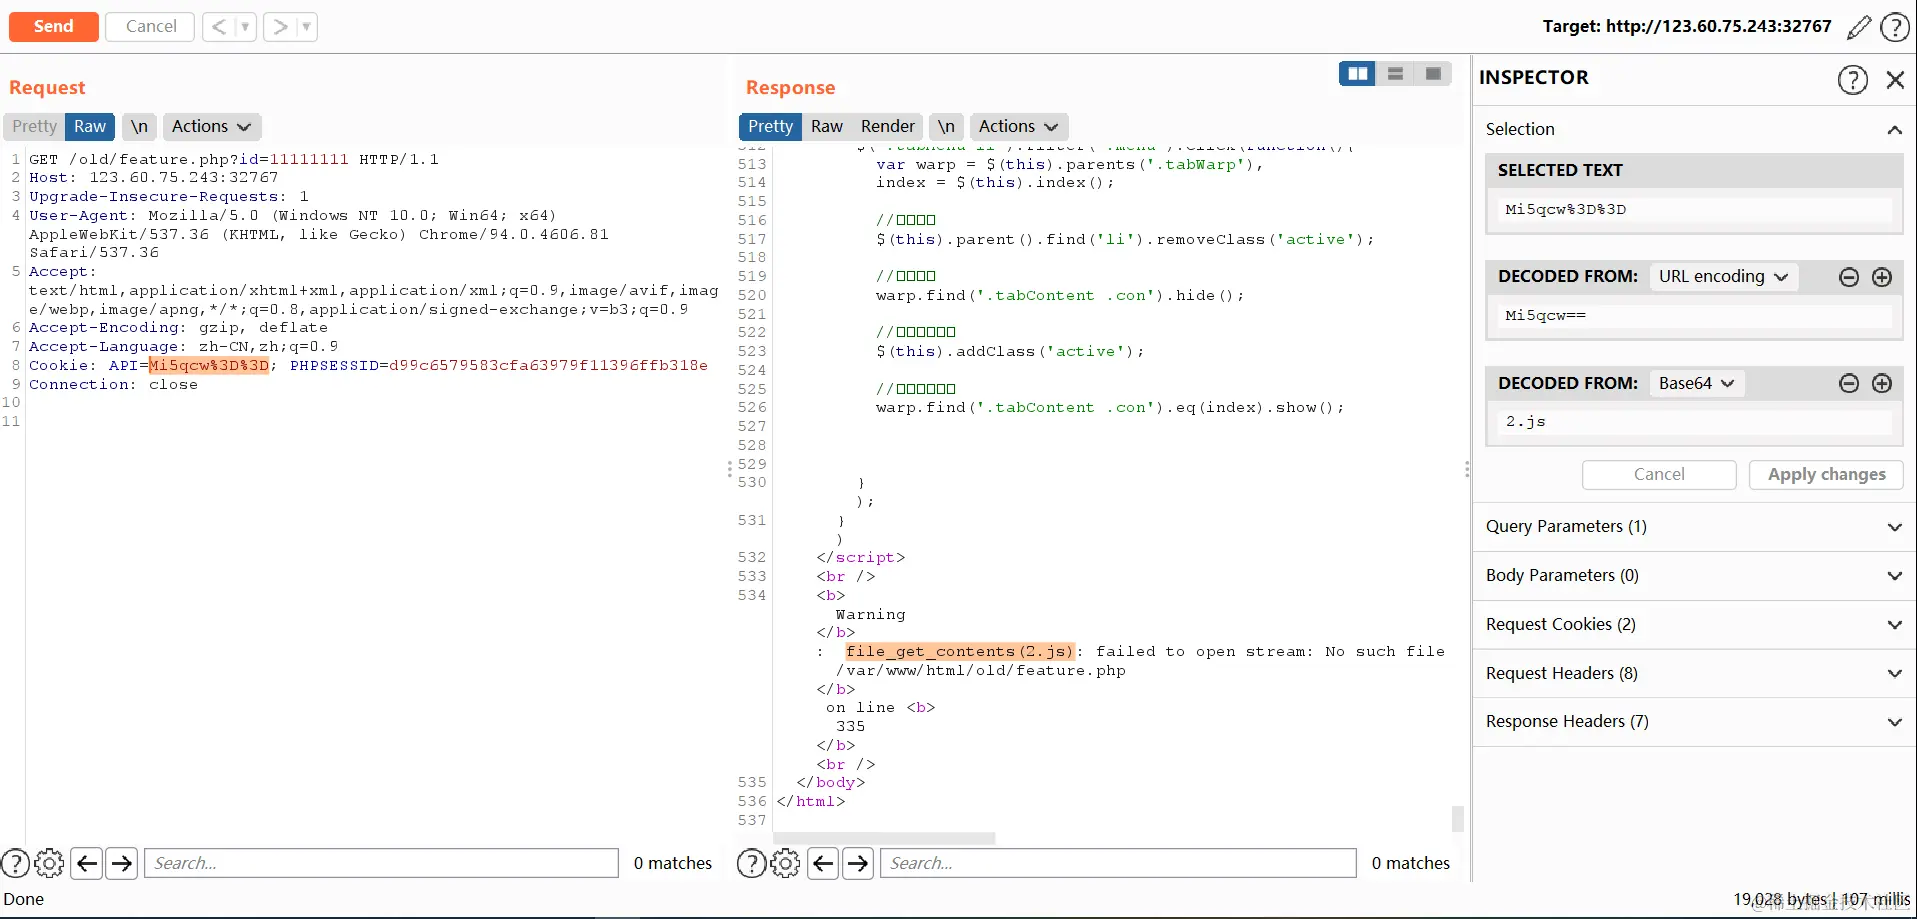Click the splitter handle between request and response
The image size is (1917, 919).
(730, 470)
